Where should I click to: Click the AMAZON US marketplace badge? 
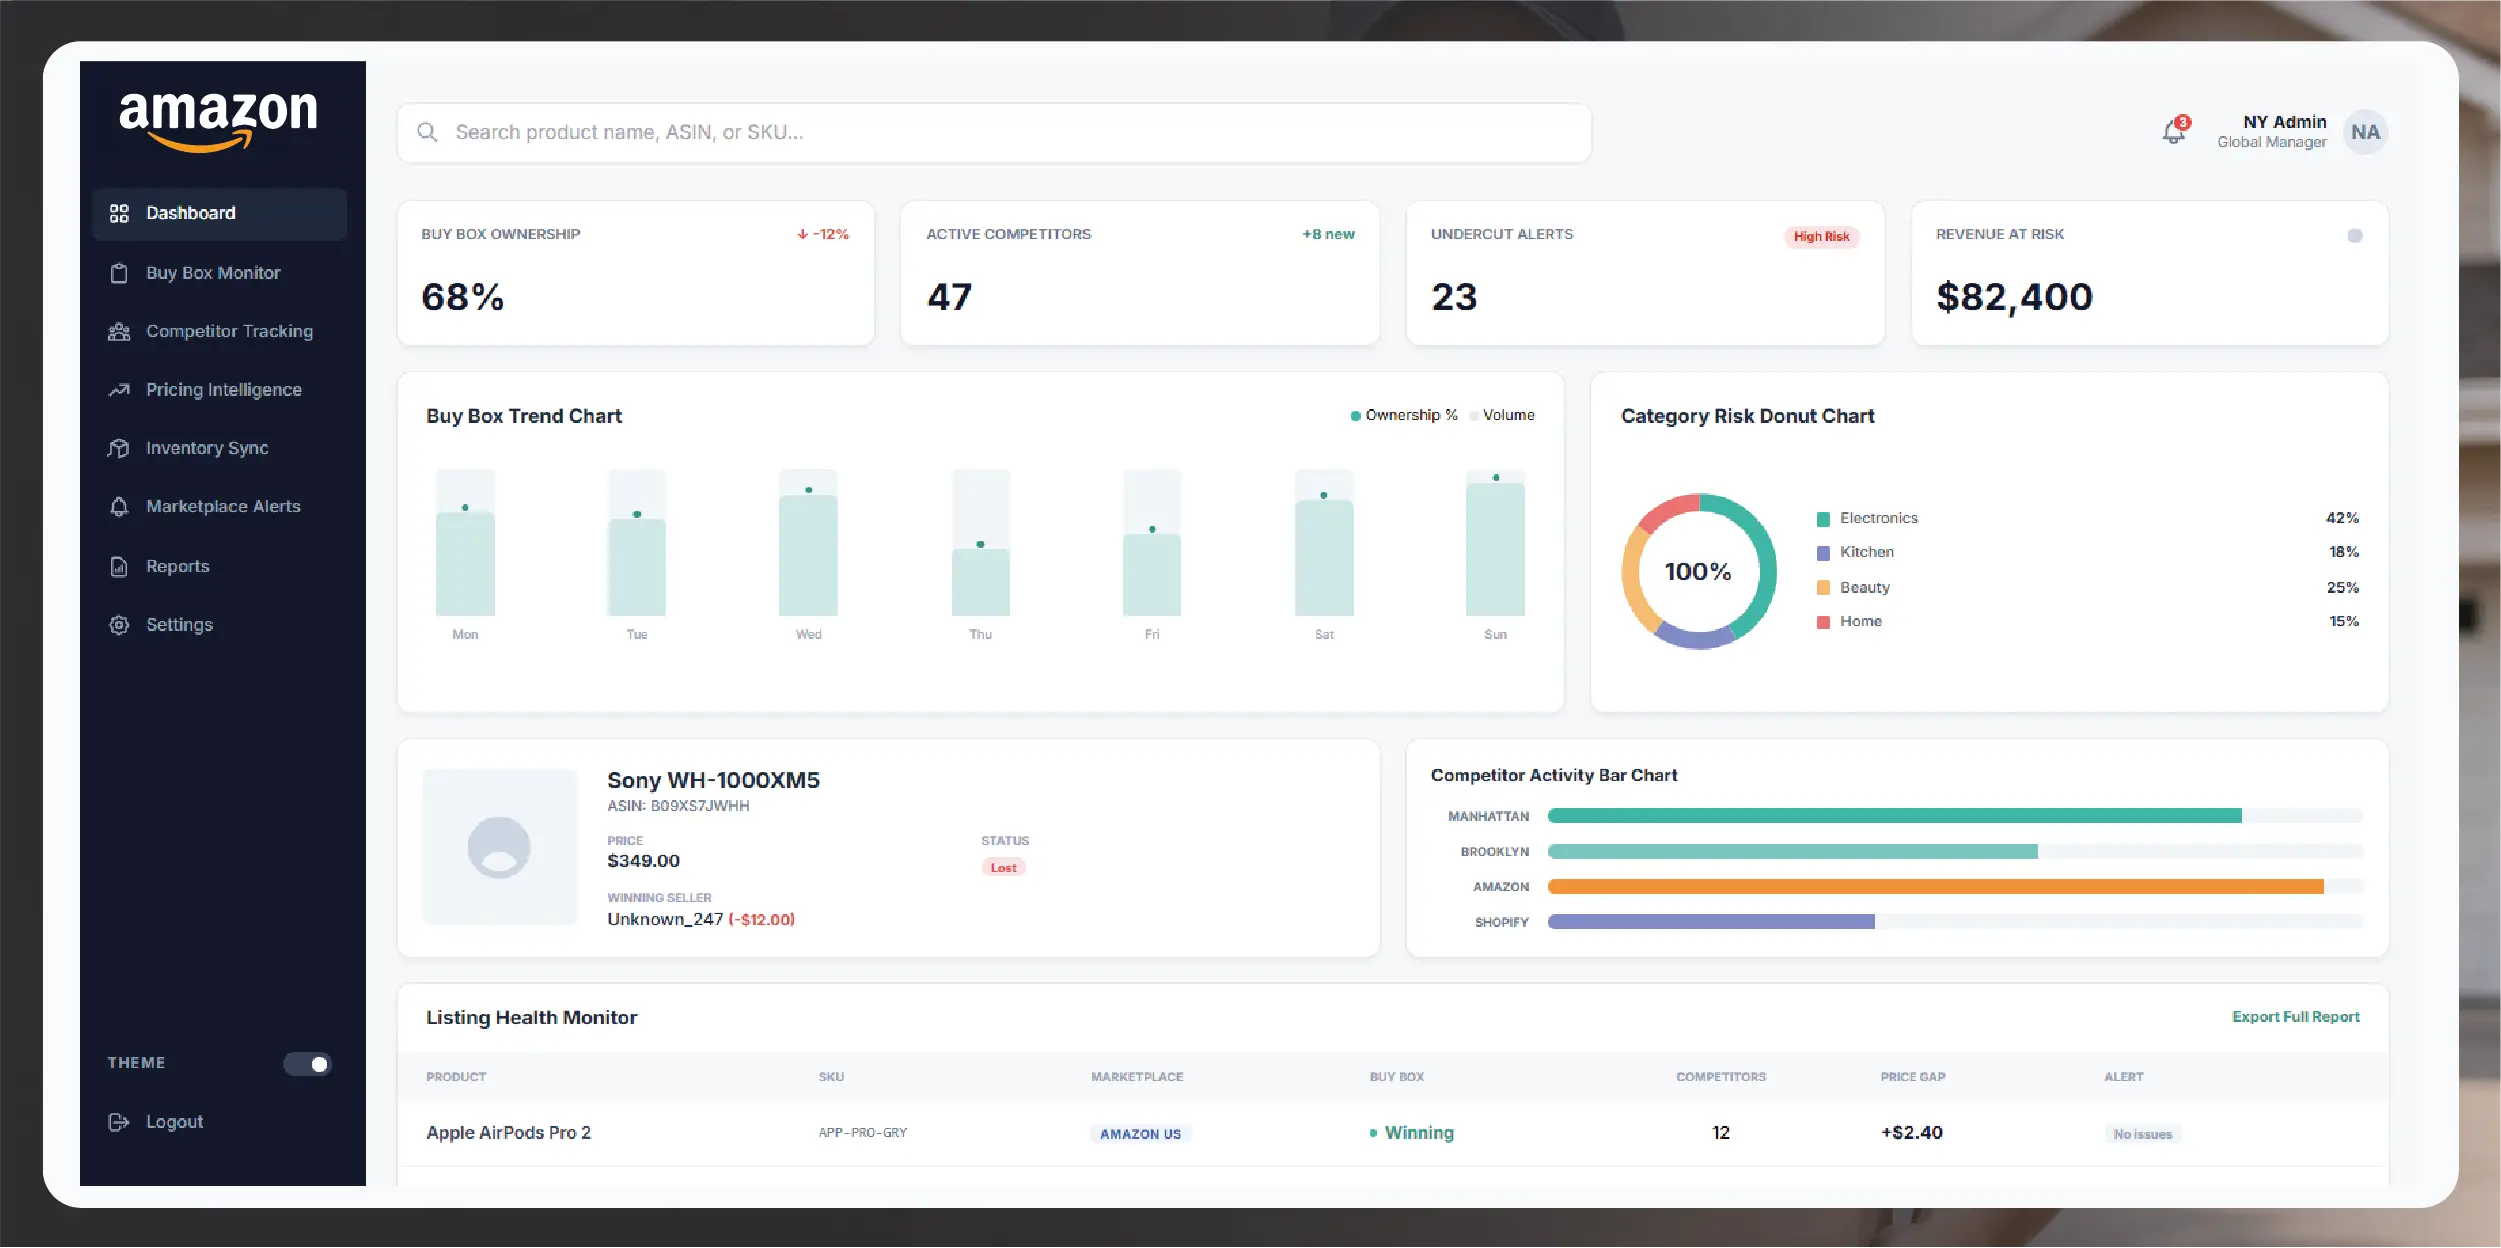click(x=1140, y=1133)
